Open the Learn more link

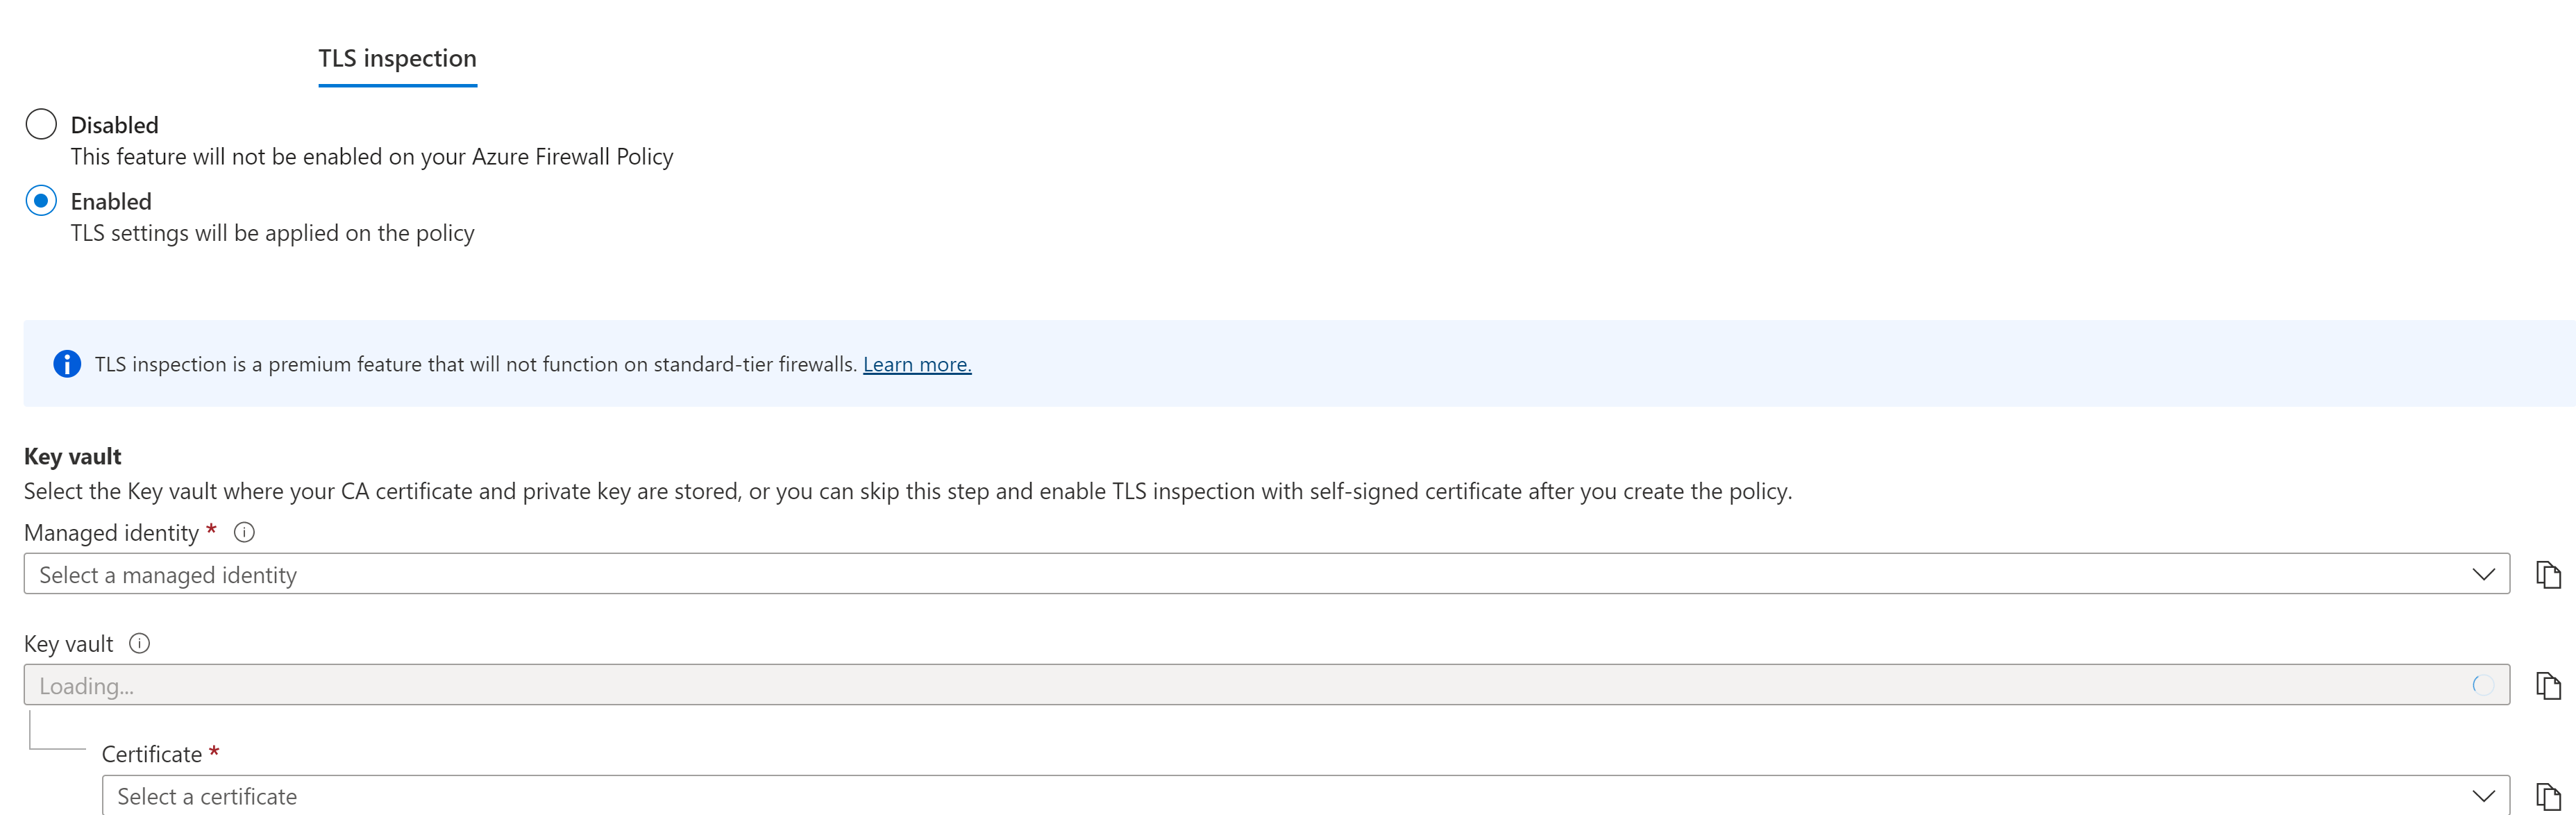pyautogui.click(x=917, y=364)
